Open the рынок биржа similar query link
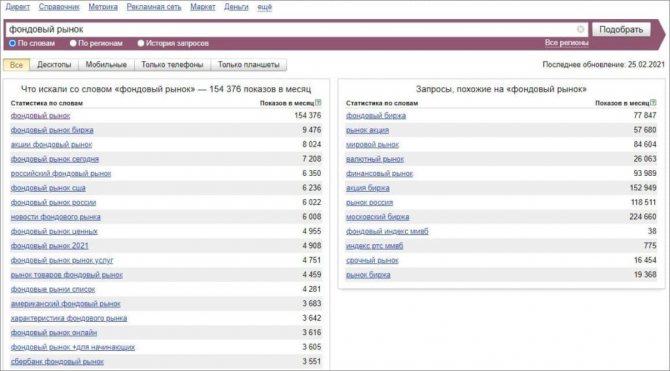This screenshot has height=371, width=670. tap(368, 275)
